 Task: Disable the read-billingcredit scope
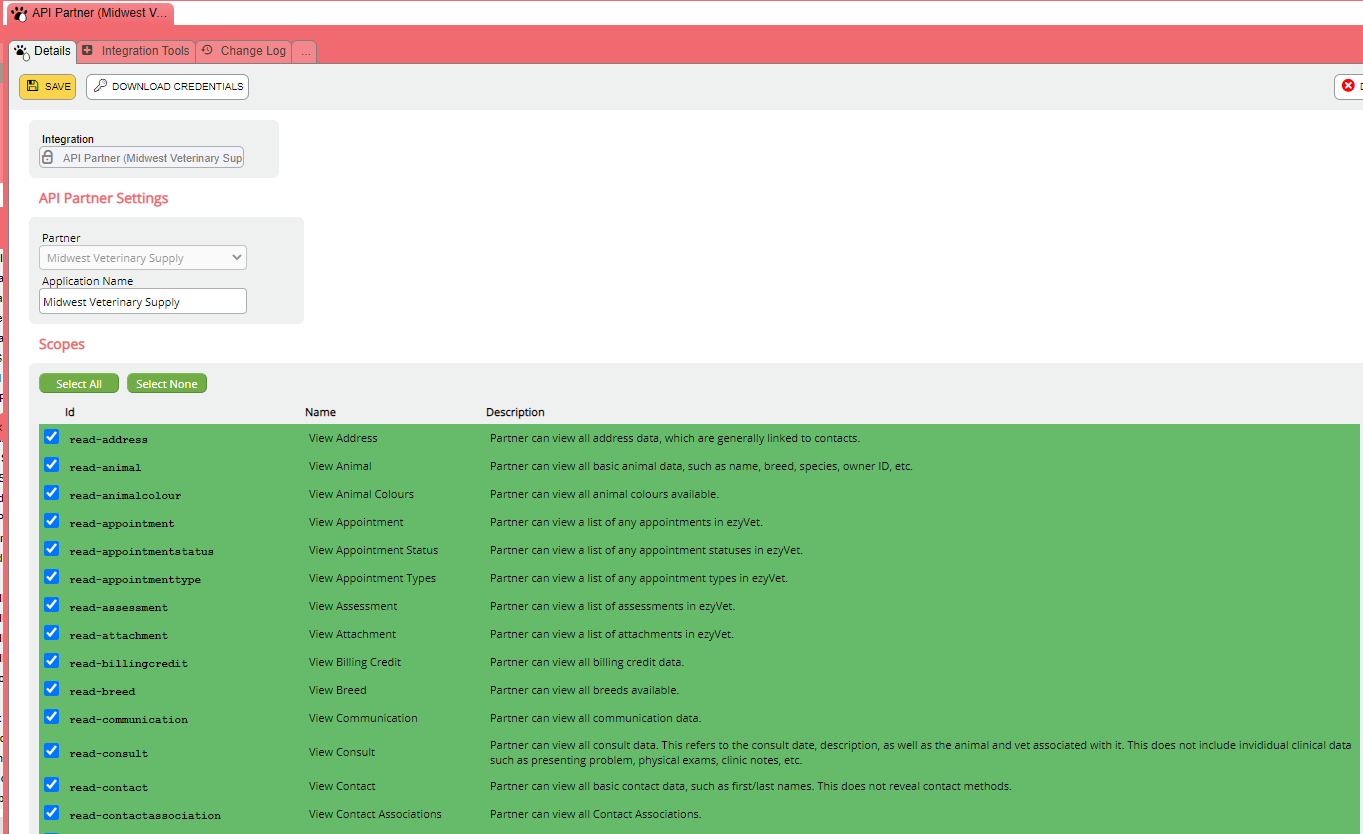click(x=52, y=661)
